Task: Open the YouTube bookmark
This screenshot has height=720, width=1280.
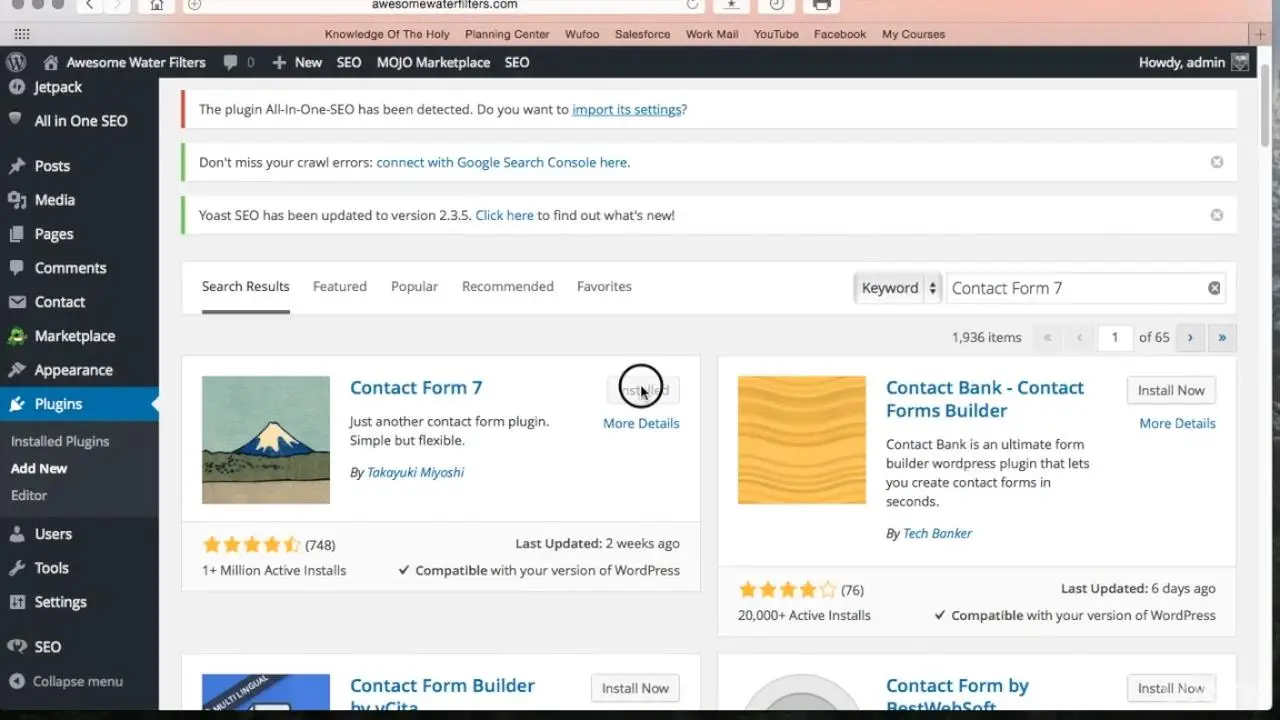Action: (776, 34)
